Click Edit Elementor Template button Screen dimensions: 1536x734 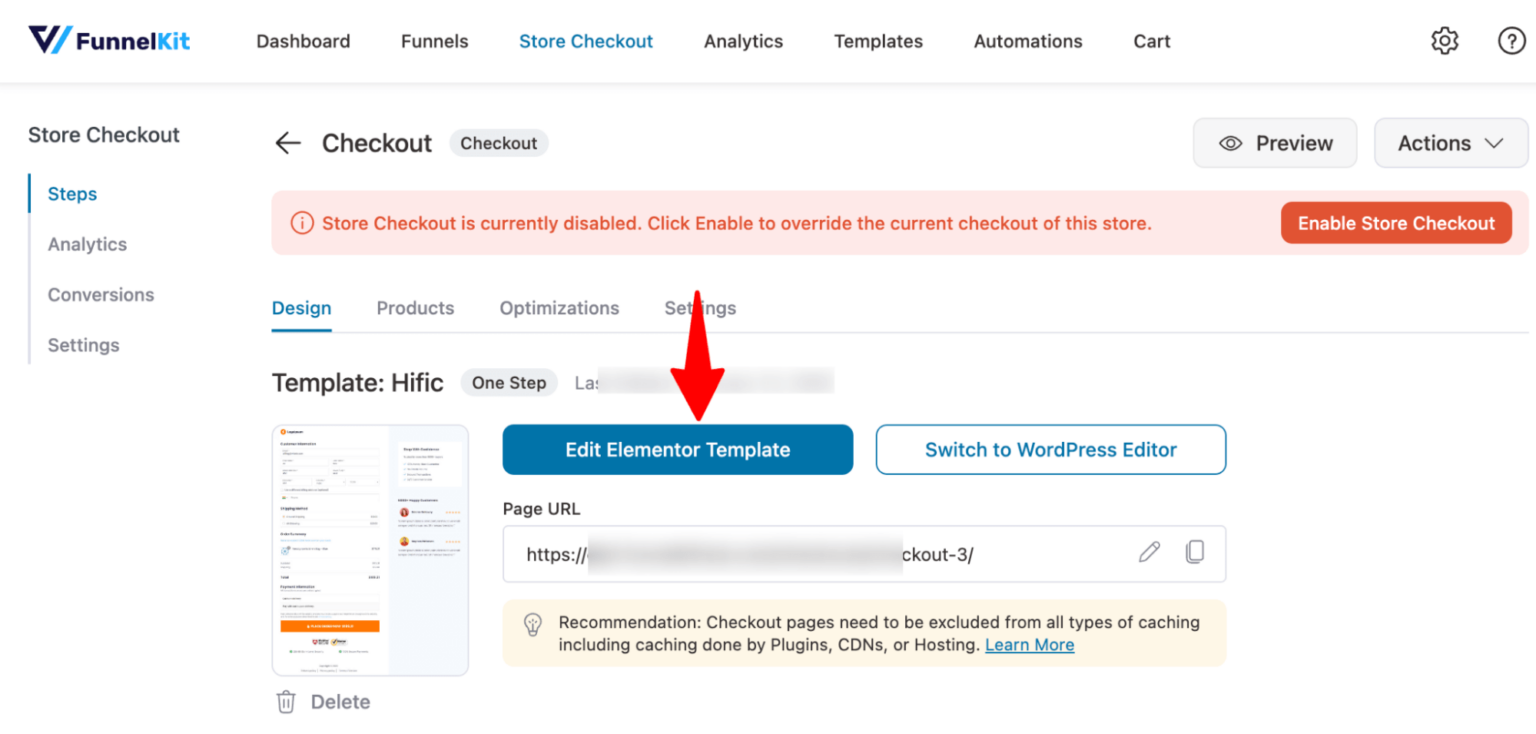pos(677,450)
